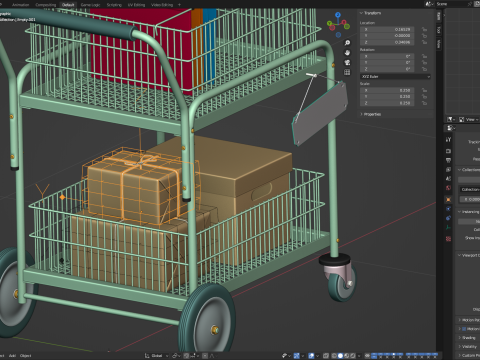This screenshot has height=360, width=480.
Task: Click the Scene name field
Action: pos(451,4)
